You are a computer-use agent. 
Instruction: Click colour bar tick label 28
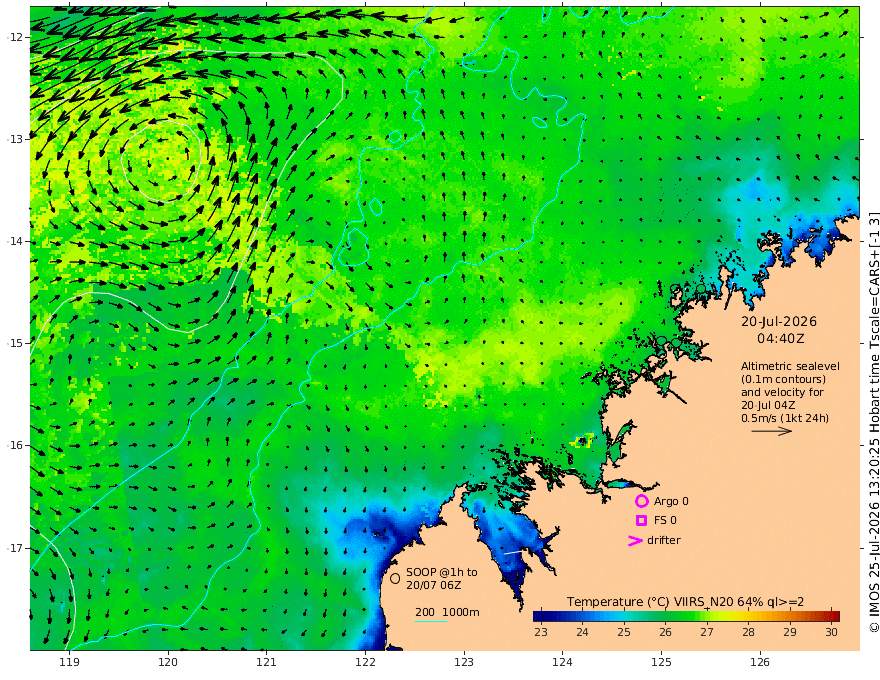749,632
